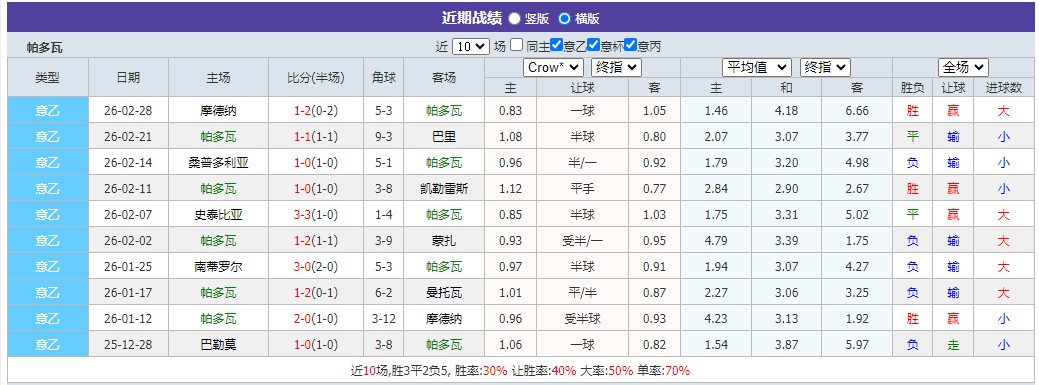This screenshot has height=385, width=1039.
Task: Click the 意乙 type cell for 25-12-28
Action: pyautogui.click(x=48, y=345)
